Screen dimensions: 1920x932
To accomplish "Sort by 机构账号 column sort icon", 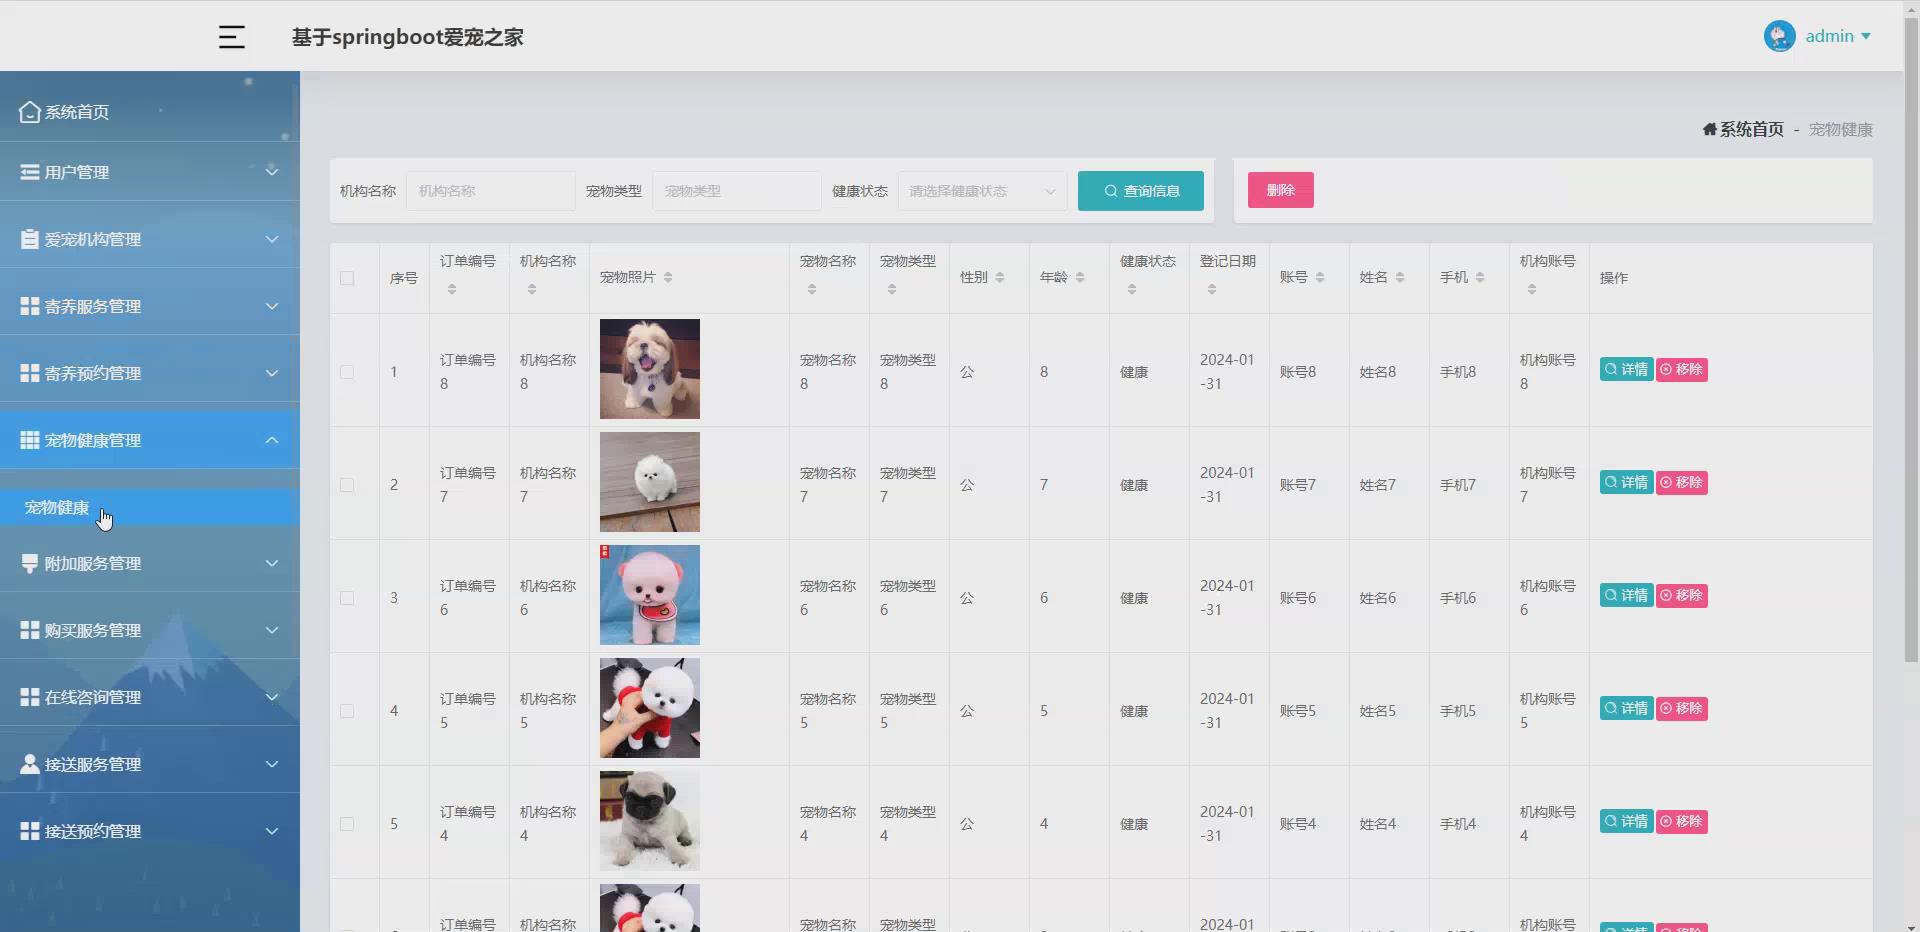I will click(1532, 289).
